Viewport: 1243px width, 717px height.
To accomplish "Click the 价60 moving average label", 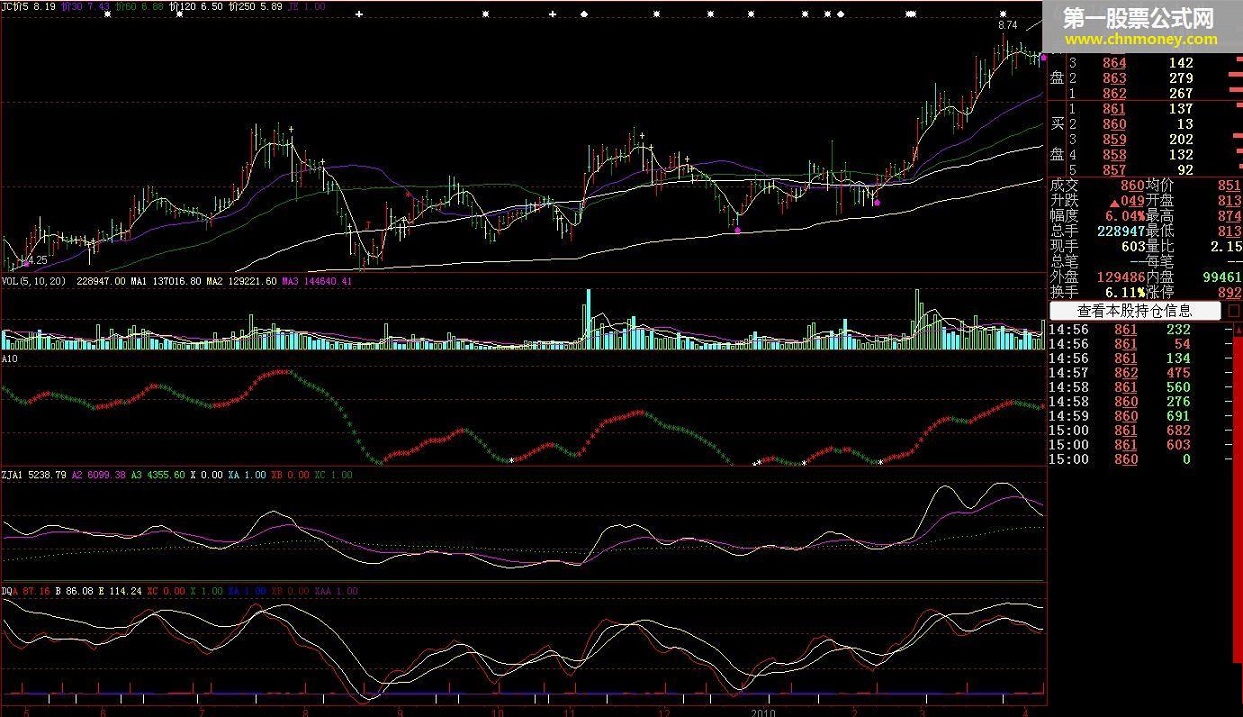I will tap(137, 6).
